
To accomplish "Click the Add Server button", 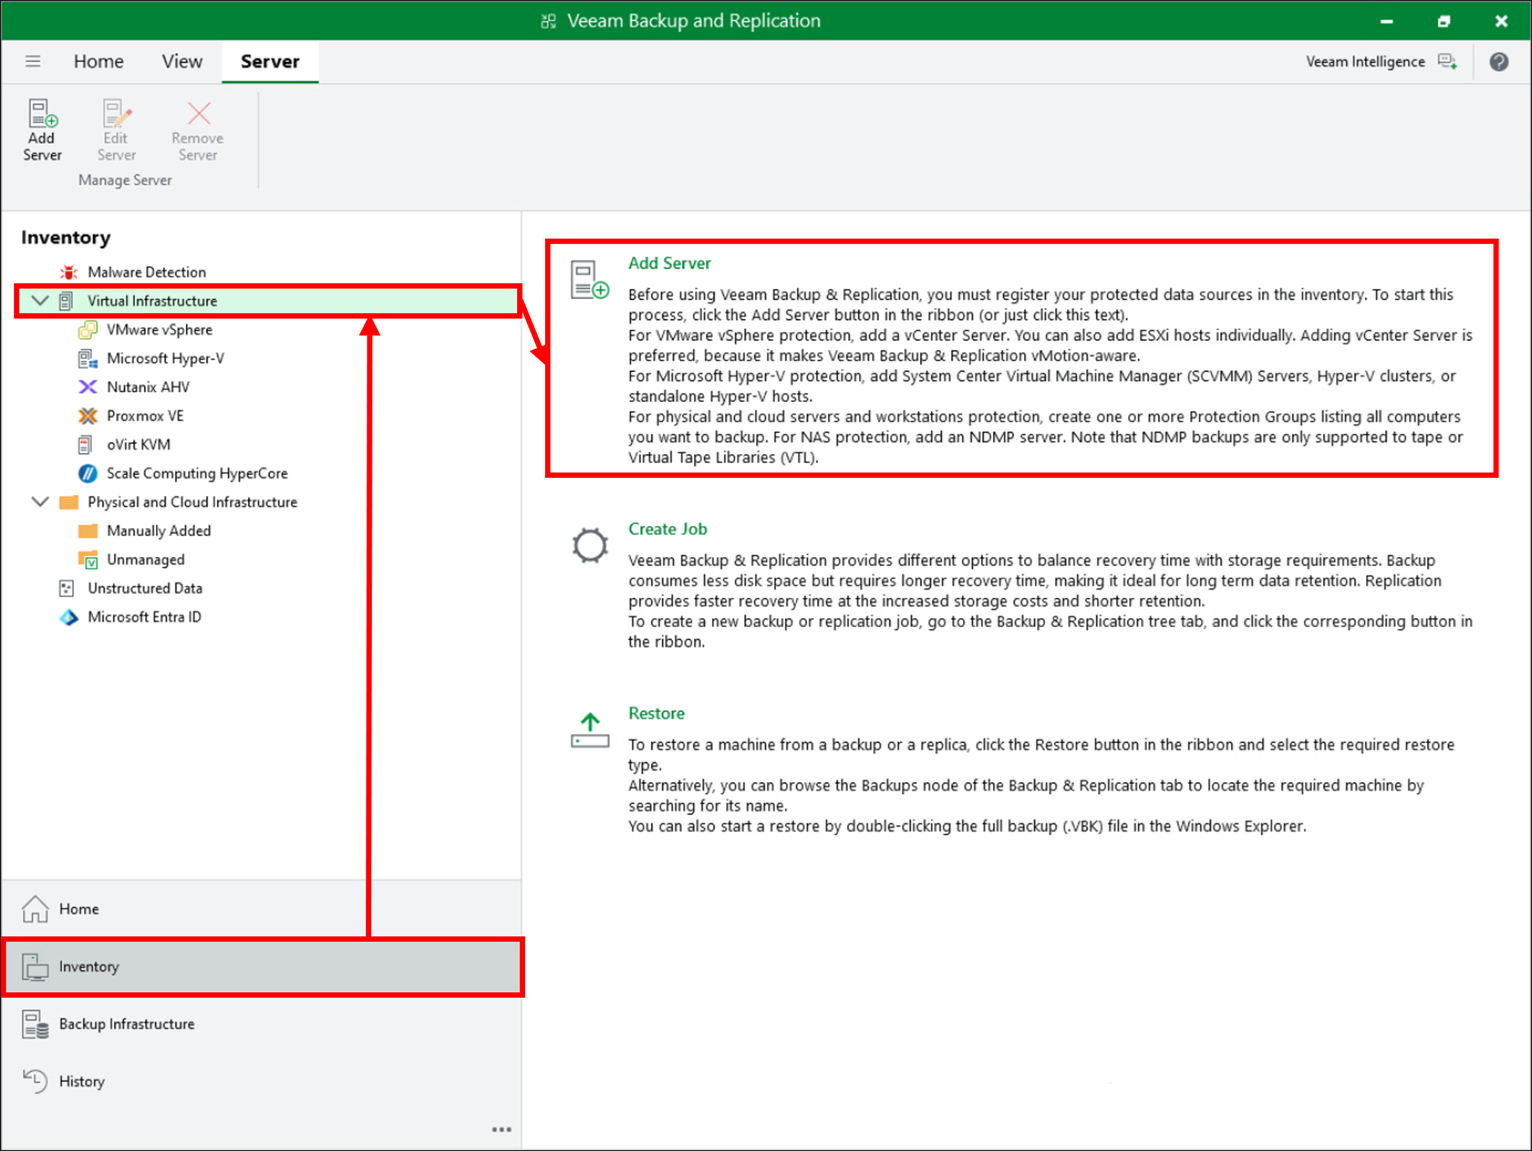I will [42, 129].
